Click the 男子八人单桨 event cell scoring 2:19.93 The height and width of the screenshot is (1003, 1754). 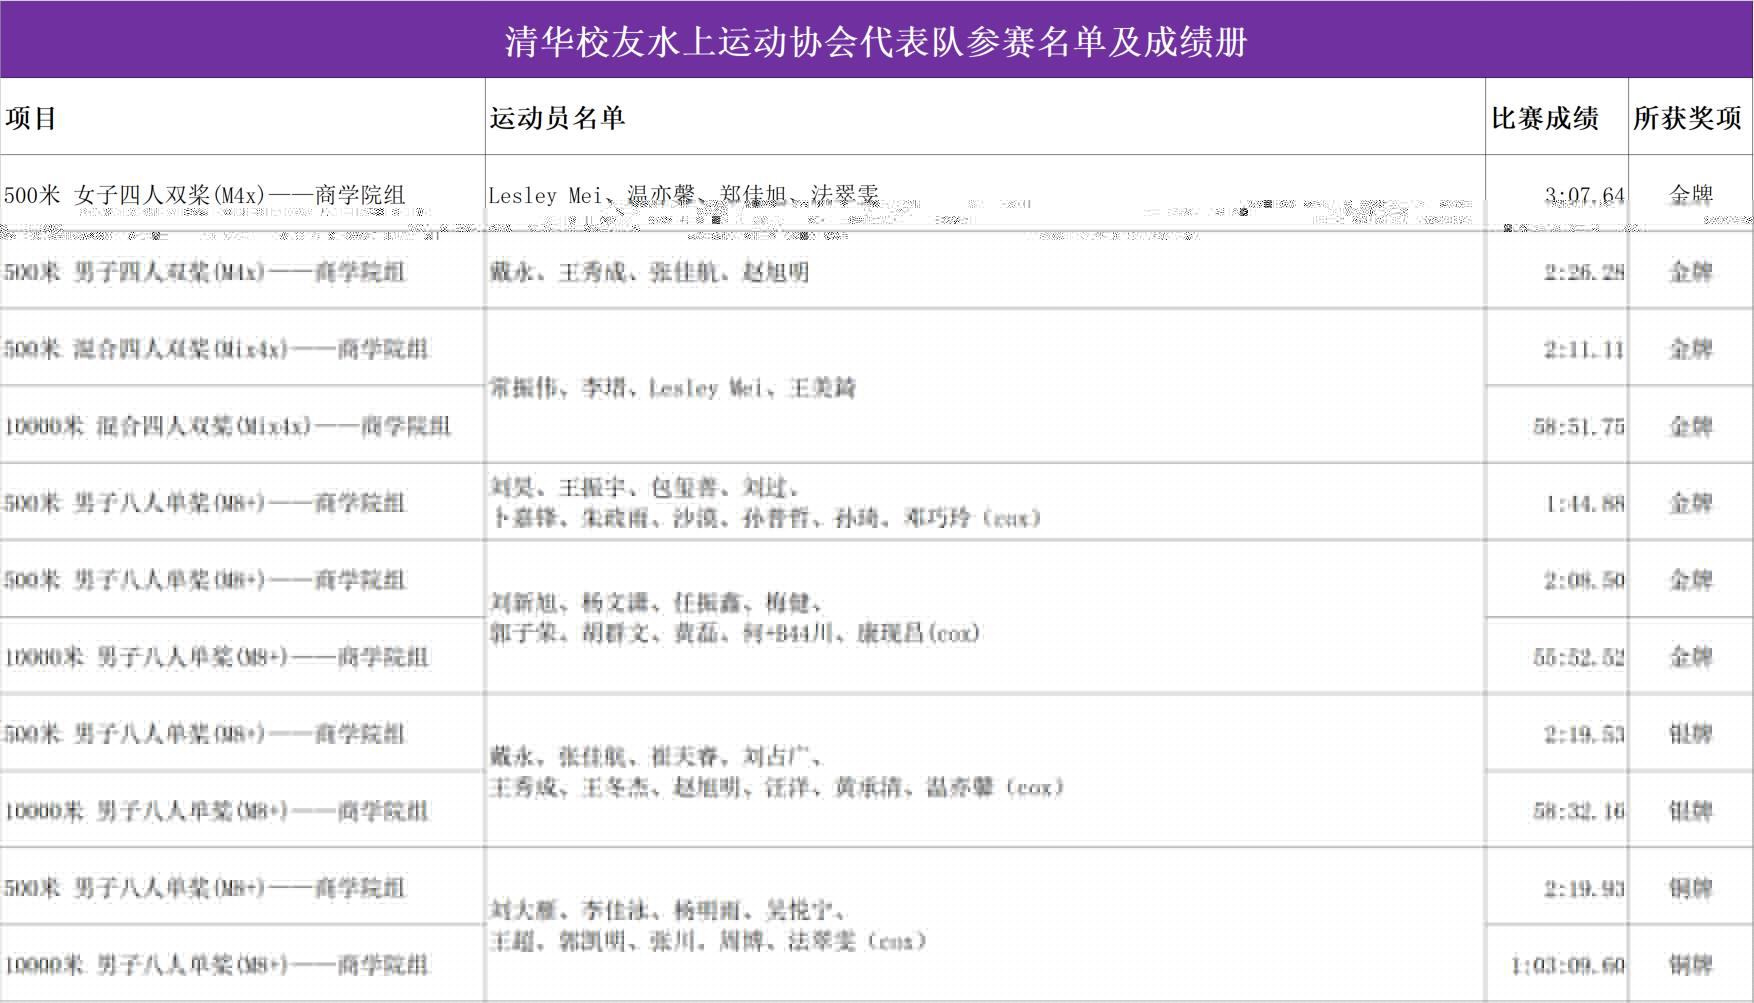(243, 887)
